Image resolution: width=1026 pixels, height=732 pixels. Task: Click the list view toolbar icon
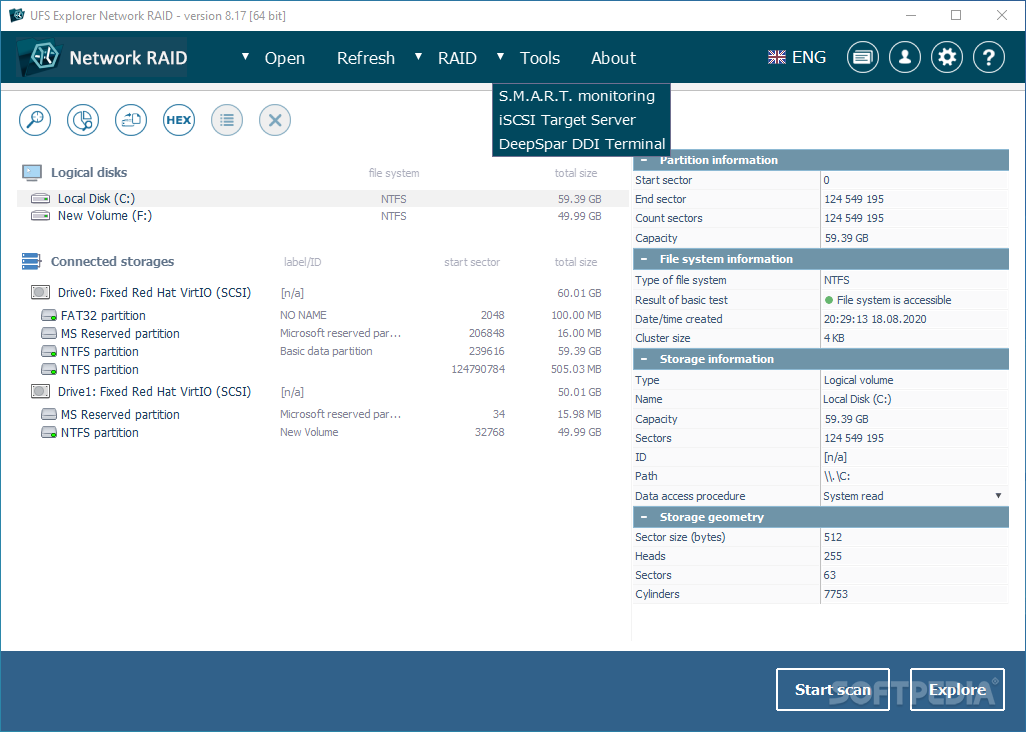pos(227,120)
